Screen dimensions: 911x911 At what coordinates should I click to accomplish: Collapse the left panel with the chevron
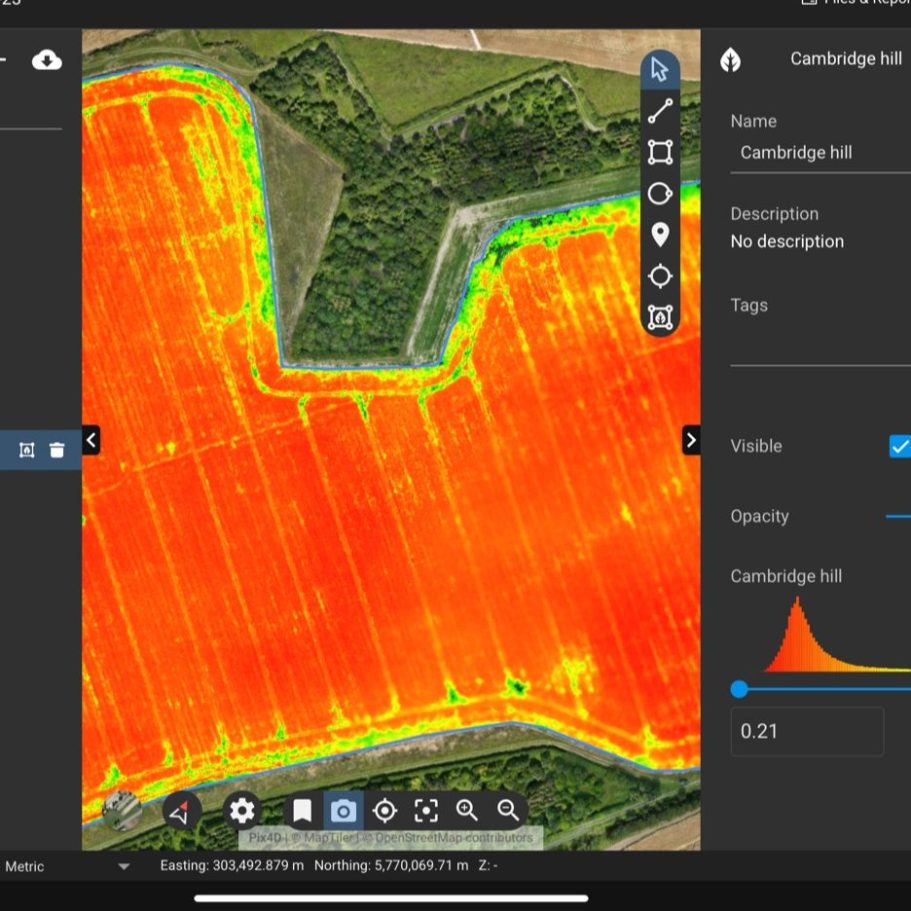(90, 439)
